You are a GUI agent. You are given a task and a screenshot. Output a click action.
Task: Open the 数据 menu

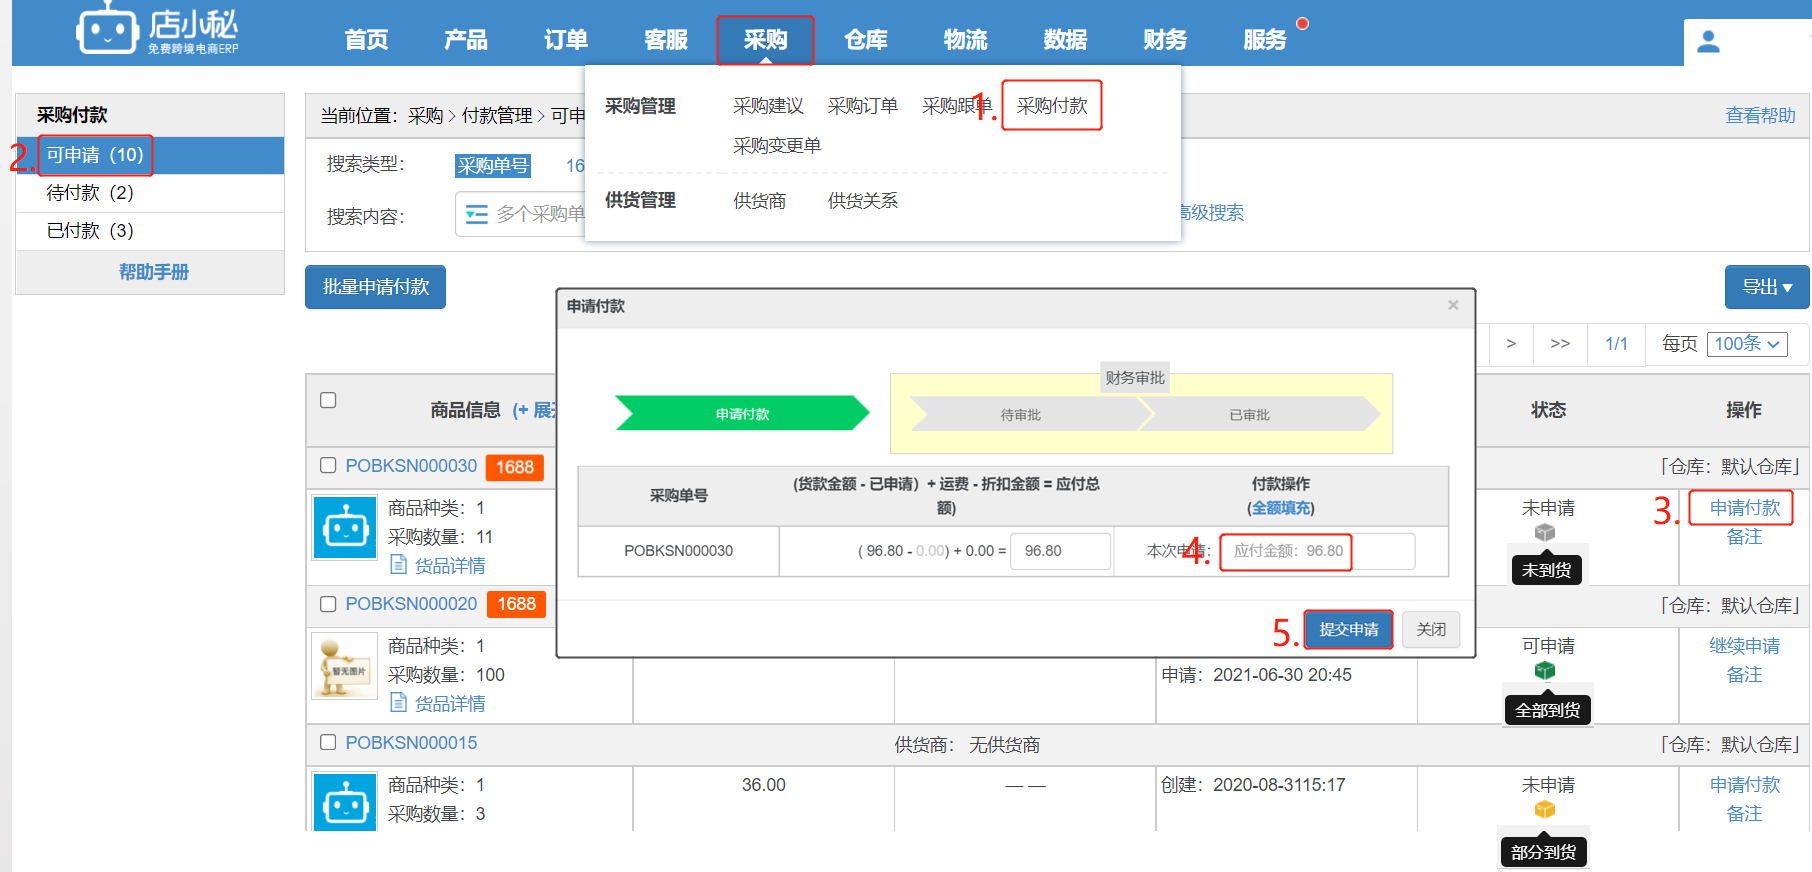coord(1066,40)
